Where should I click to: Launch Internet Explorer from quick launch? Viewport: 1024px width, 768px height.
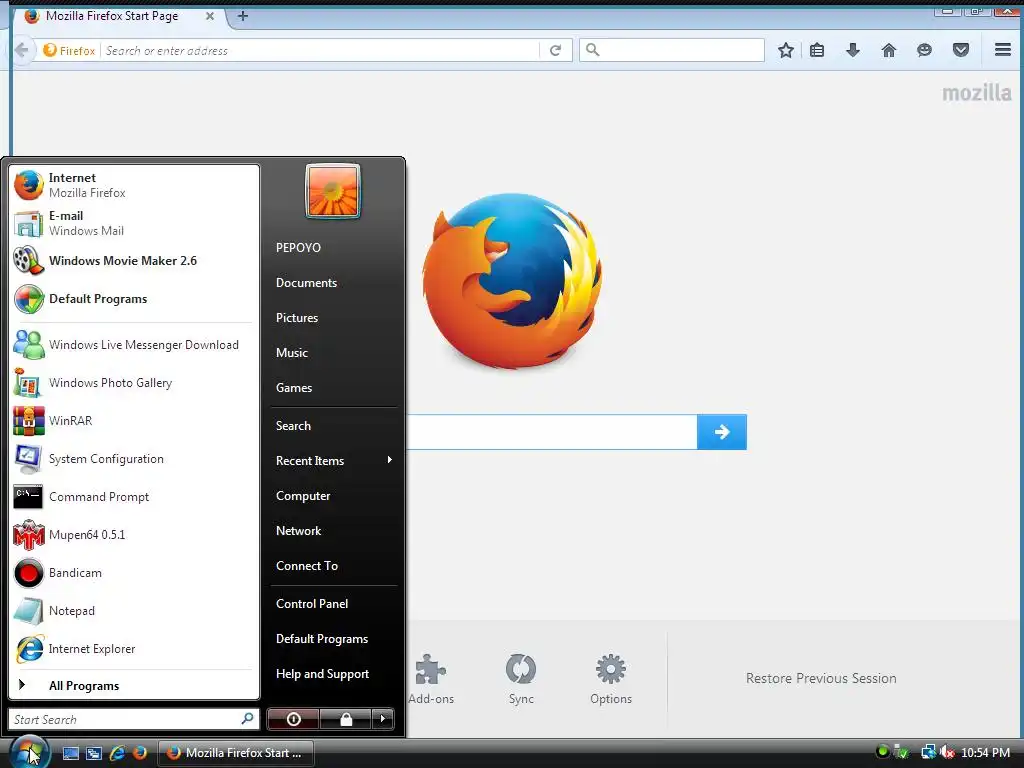(x=118, y=753)
